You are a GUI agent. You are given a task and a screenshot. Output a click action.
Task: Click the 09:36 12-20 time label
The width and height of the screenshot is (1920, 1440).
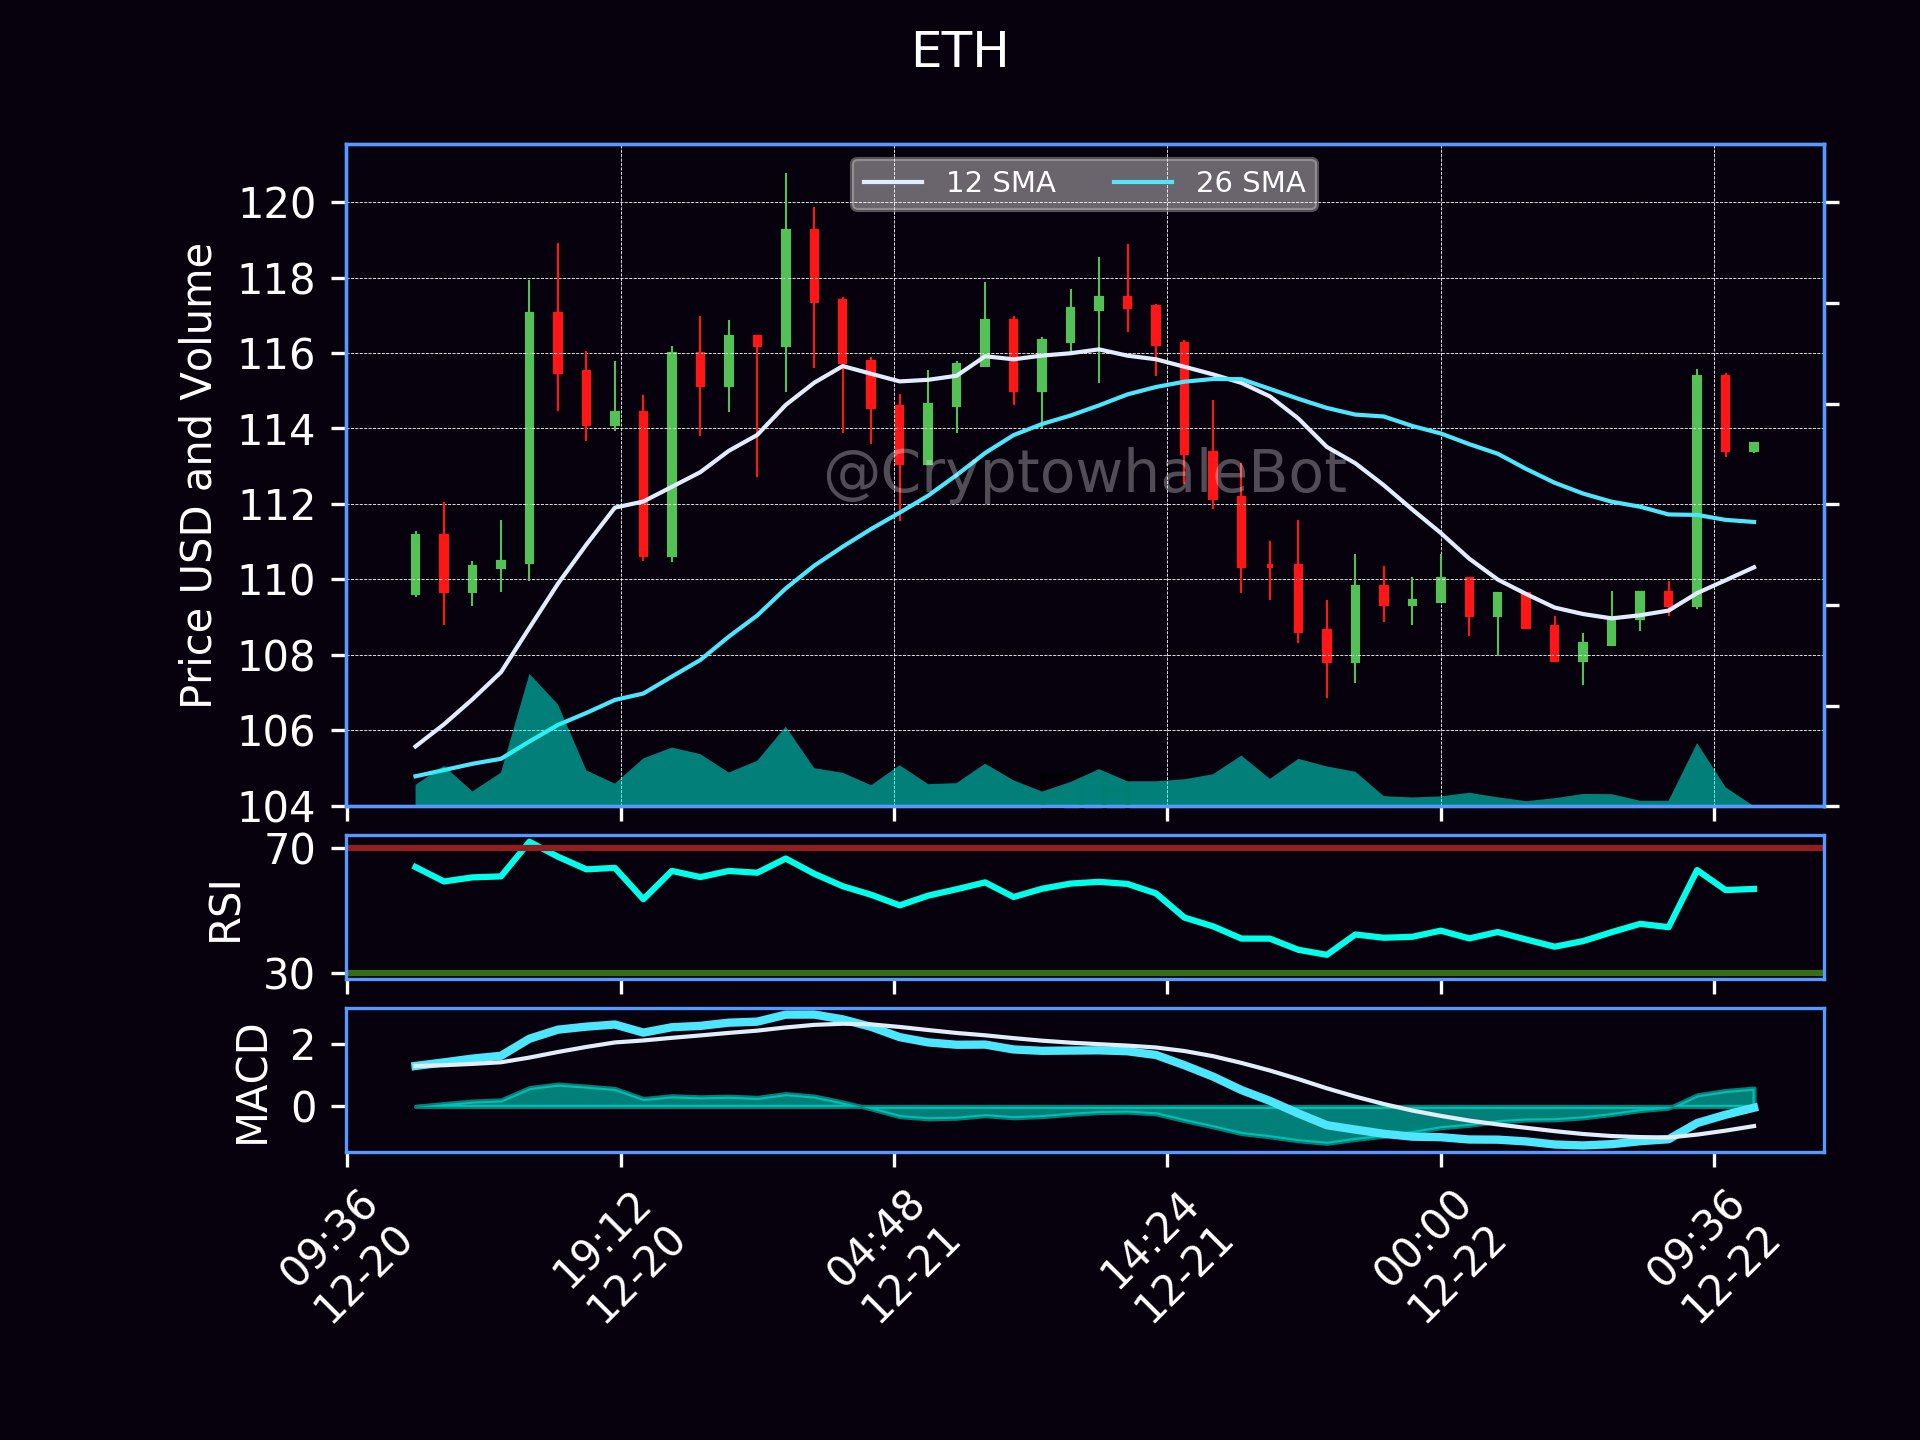[x=345, y=1257]
